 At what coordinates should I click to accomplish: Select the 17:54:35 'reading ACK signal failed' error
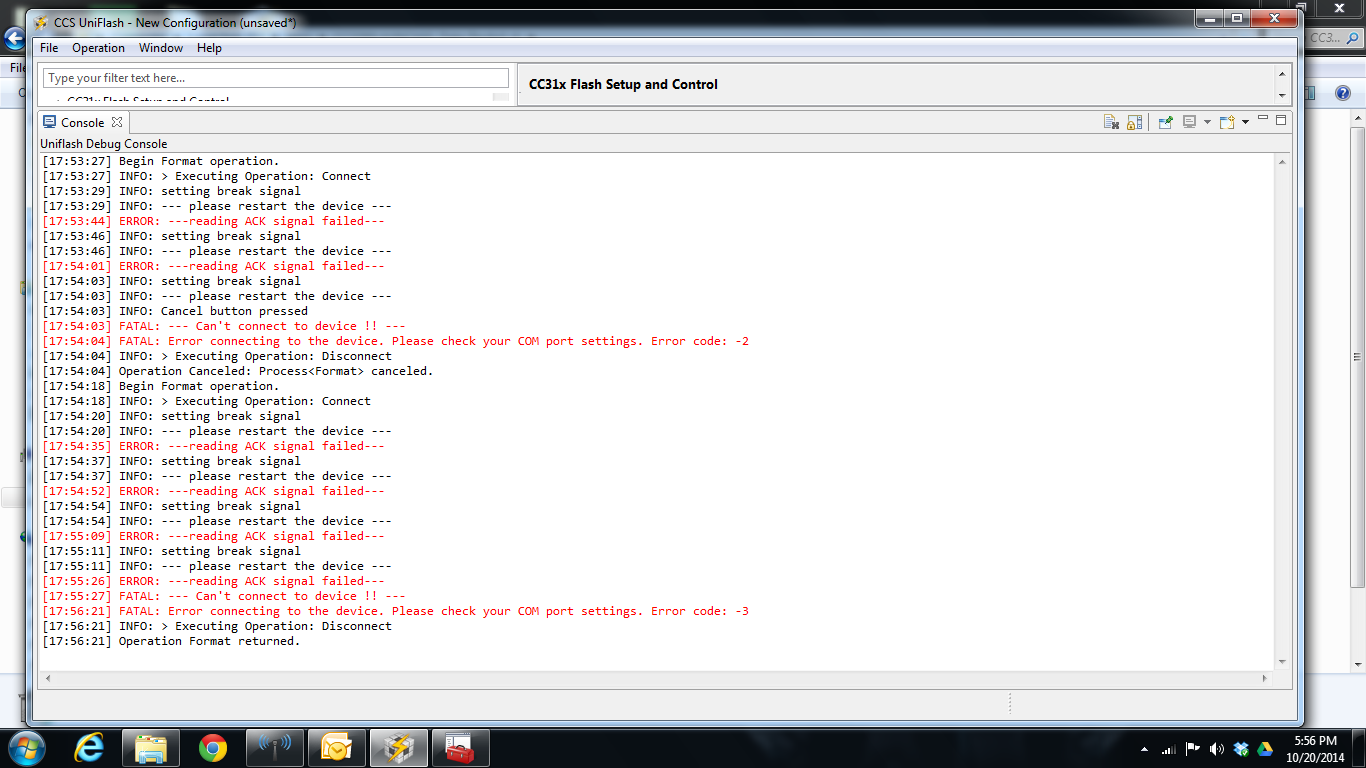pyautogui.click(x=213, y=446)
